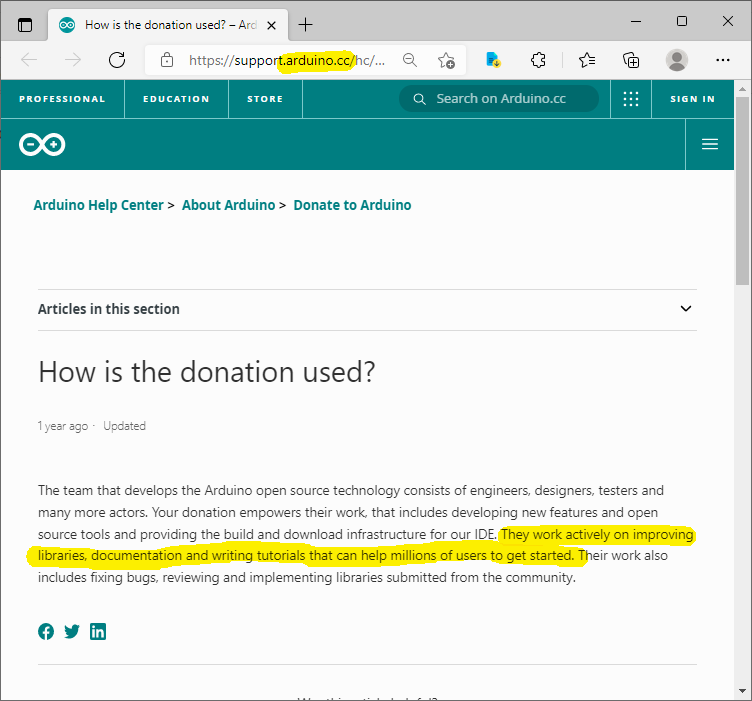Viewport: 752px width, 701px height.
Task: Refresh the current page
Action: [x=117, y=60]
